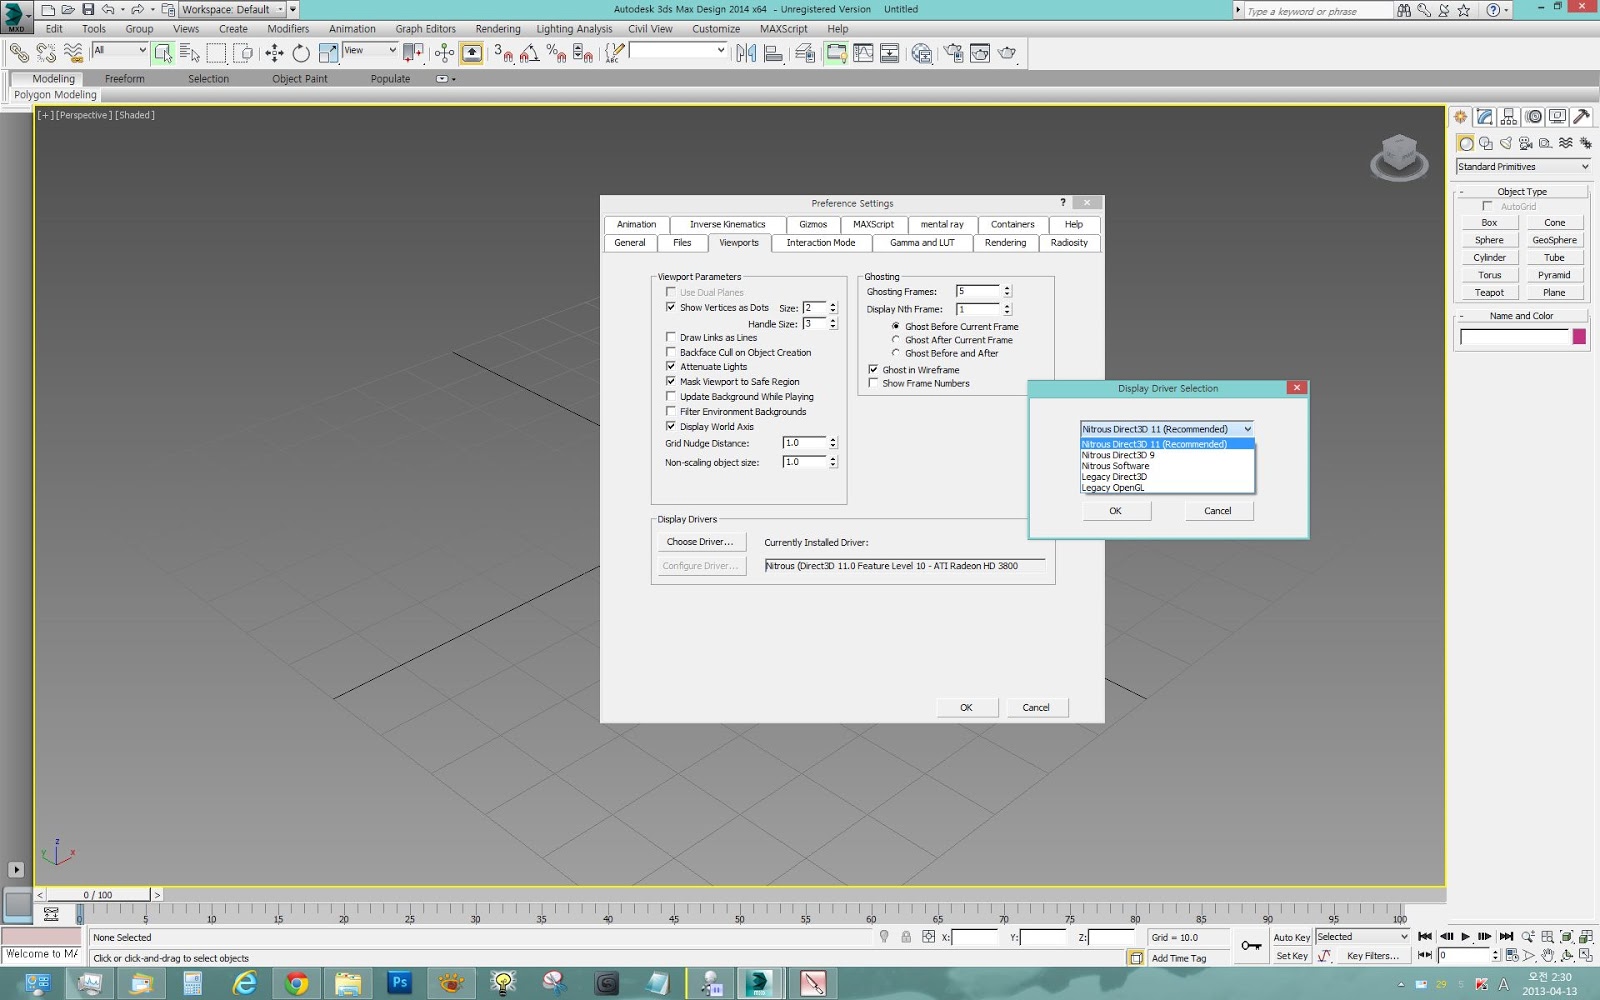
Task: Toggle the Angle Snap icon
Action: [530, 53]
